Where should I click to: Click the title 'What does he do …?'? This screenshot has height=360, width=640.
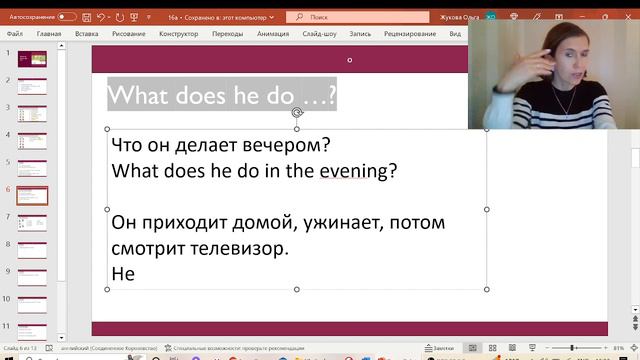tap(222, 95)
